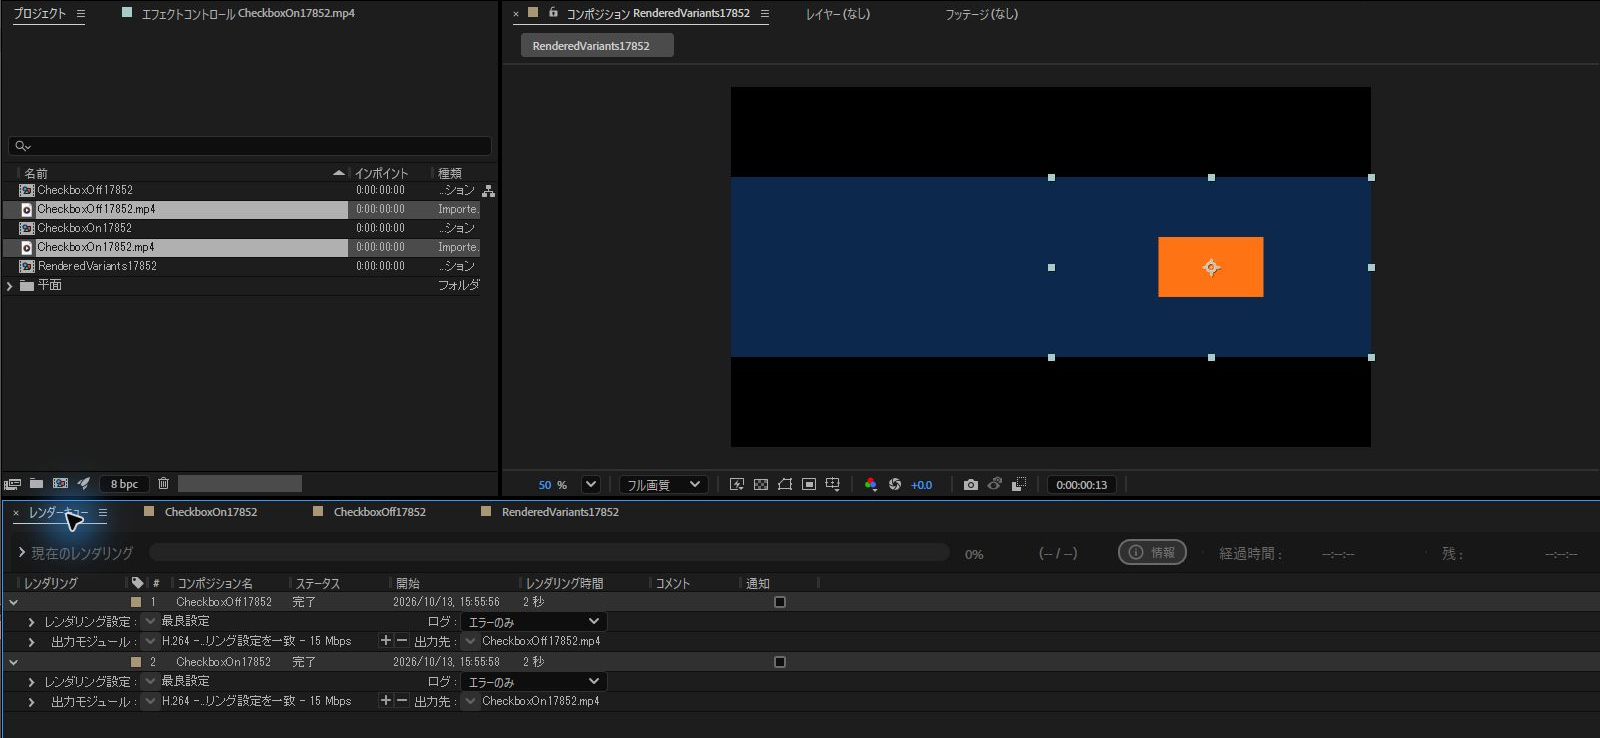The width and height of the screenshot is (1600, 738).
Task: Switch to the RenderedVariants17852 timeline tab
Action: click(x=560, y=512)
